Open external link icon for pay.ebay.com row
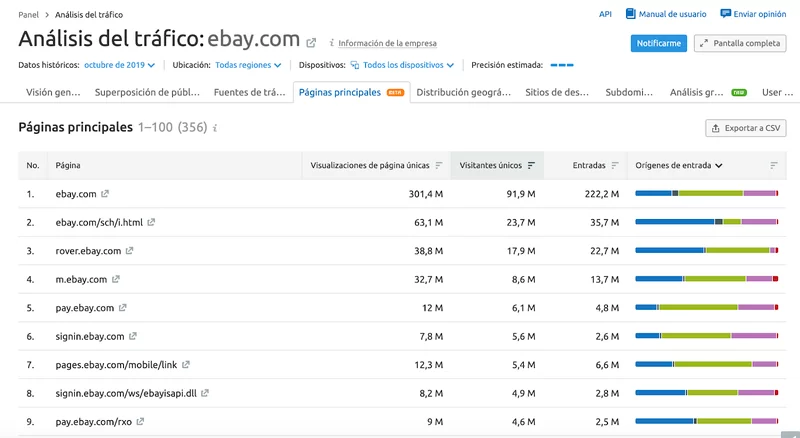 click(x=122, y=308)
